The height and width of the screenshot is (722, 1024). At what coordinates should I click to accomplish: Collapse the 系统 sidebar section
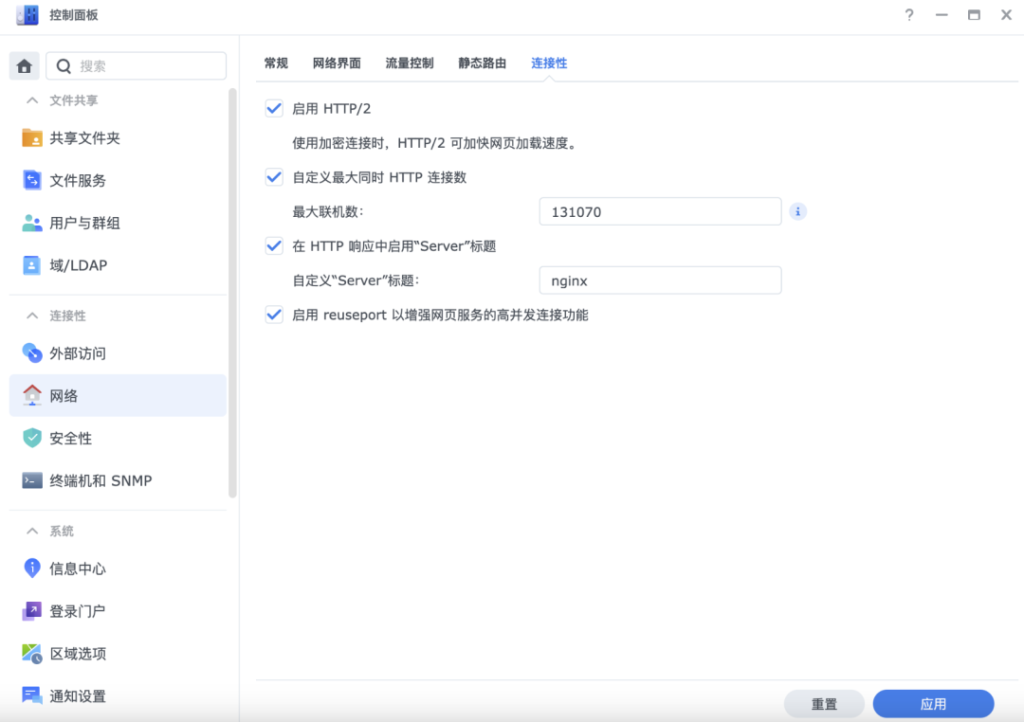33,531
